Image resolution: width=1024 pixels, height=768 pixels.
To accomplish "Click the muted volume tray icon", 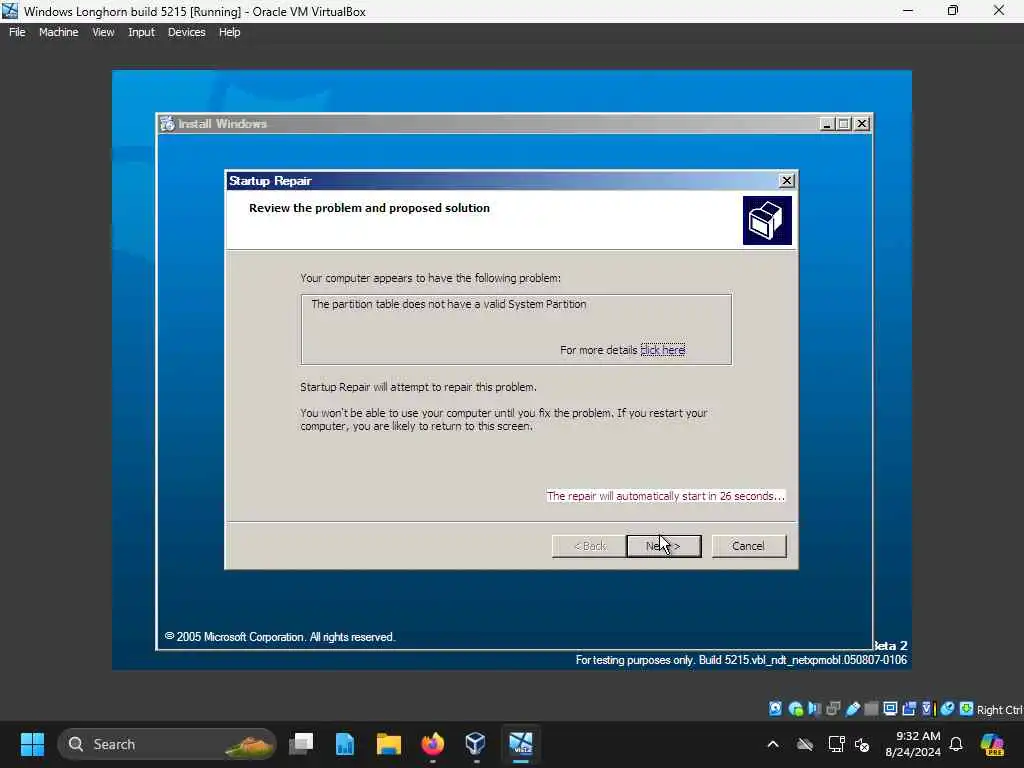I will tap(862, 744).
